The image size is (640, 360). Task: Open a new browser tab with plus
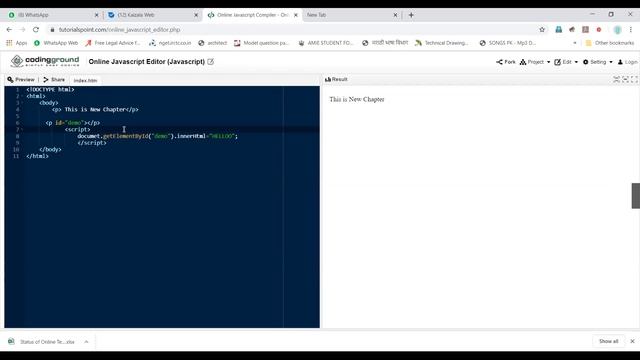(411, 15)
